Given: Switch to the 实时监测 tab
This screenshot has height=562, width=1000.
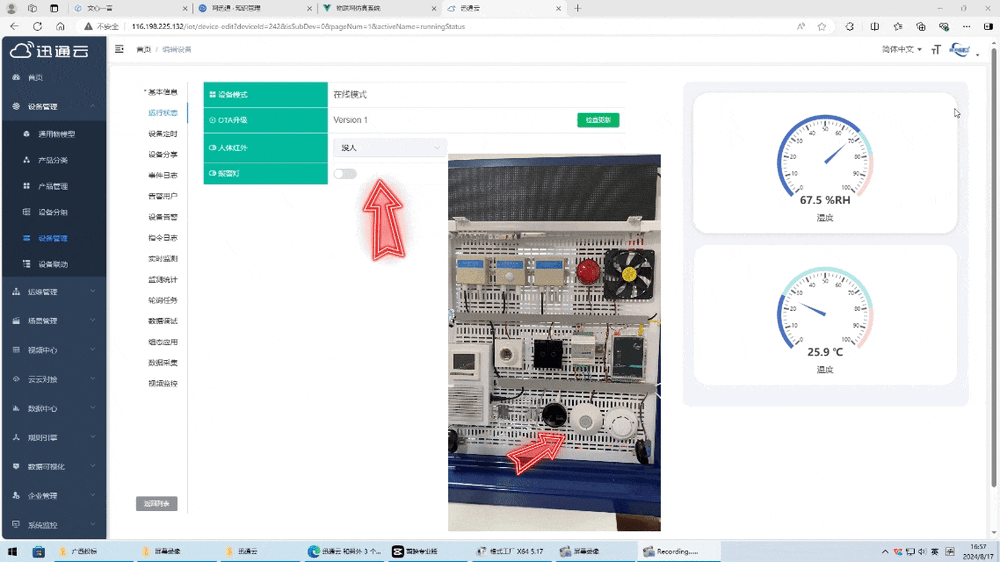Looking at the screenshot, I should tap(162, 259).
